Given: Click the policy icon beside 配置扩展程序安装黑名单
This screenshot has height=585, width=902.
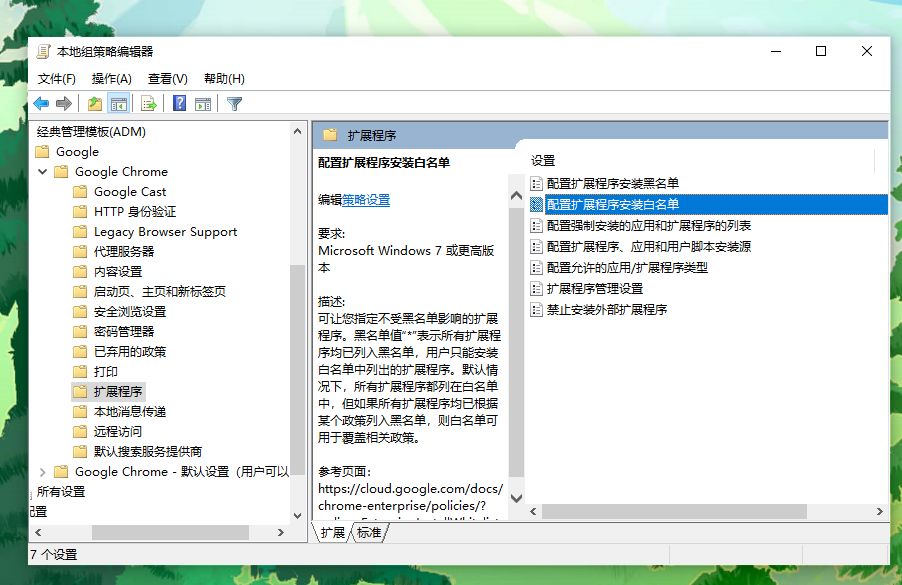Looking at the screenshot, I should click(536, 183).
